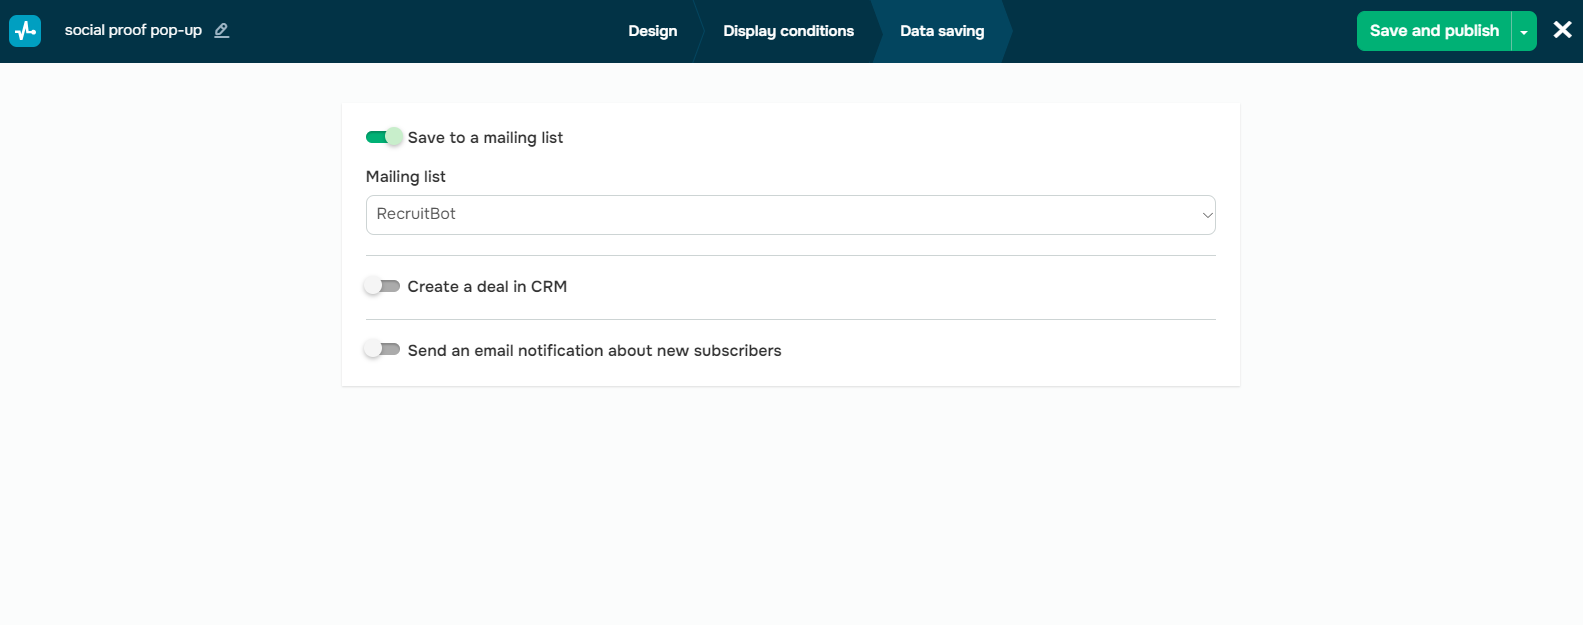Click the Mailing list field label
The height and width of the screenshot is (625, 1583).
[405, 177]
